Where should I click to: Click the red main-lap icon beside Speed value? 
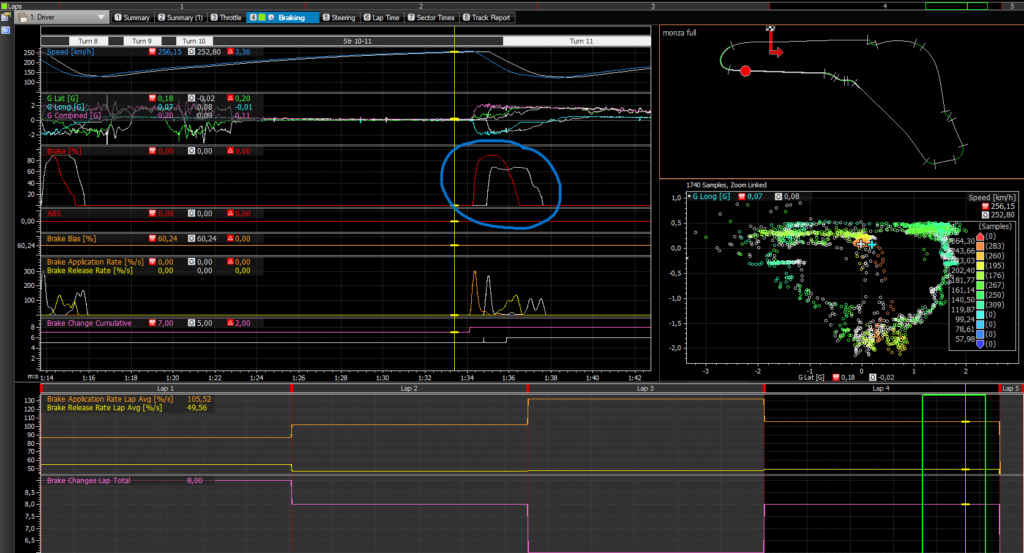point(152,51)
